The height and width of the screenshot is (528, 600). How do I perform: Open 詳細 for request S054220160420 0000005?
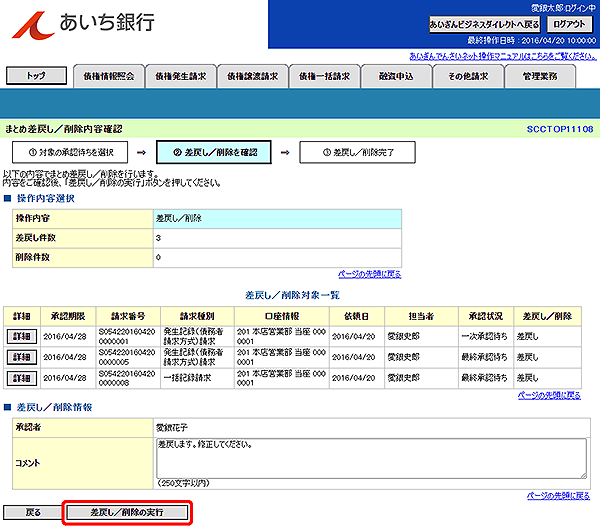[22, 357]
